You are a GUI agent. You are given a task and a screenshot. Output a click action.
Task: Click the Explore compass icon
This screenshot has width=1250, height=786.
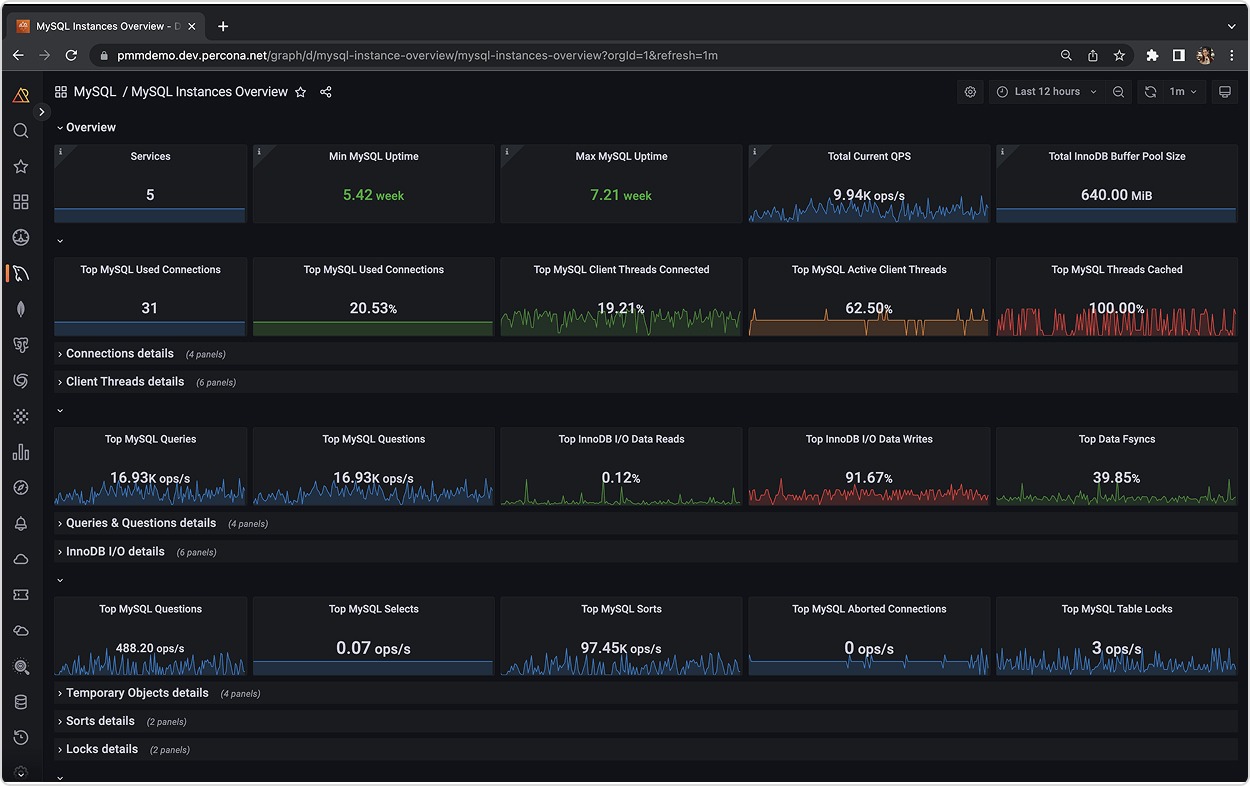pyautogui.click(x=20, y=488)
